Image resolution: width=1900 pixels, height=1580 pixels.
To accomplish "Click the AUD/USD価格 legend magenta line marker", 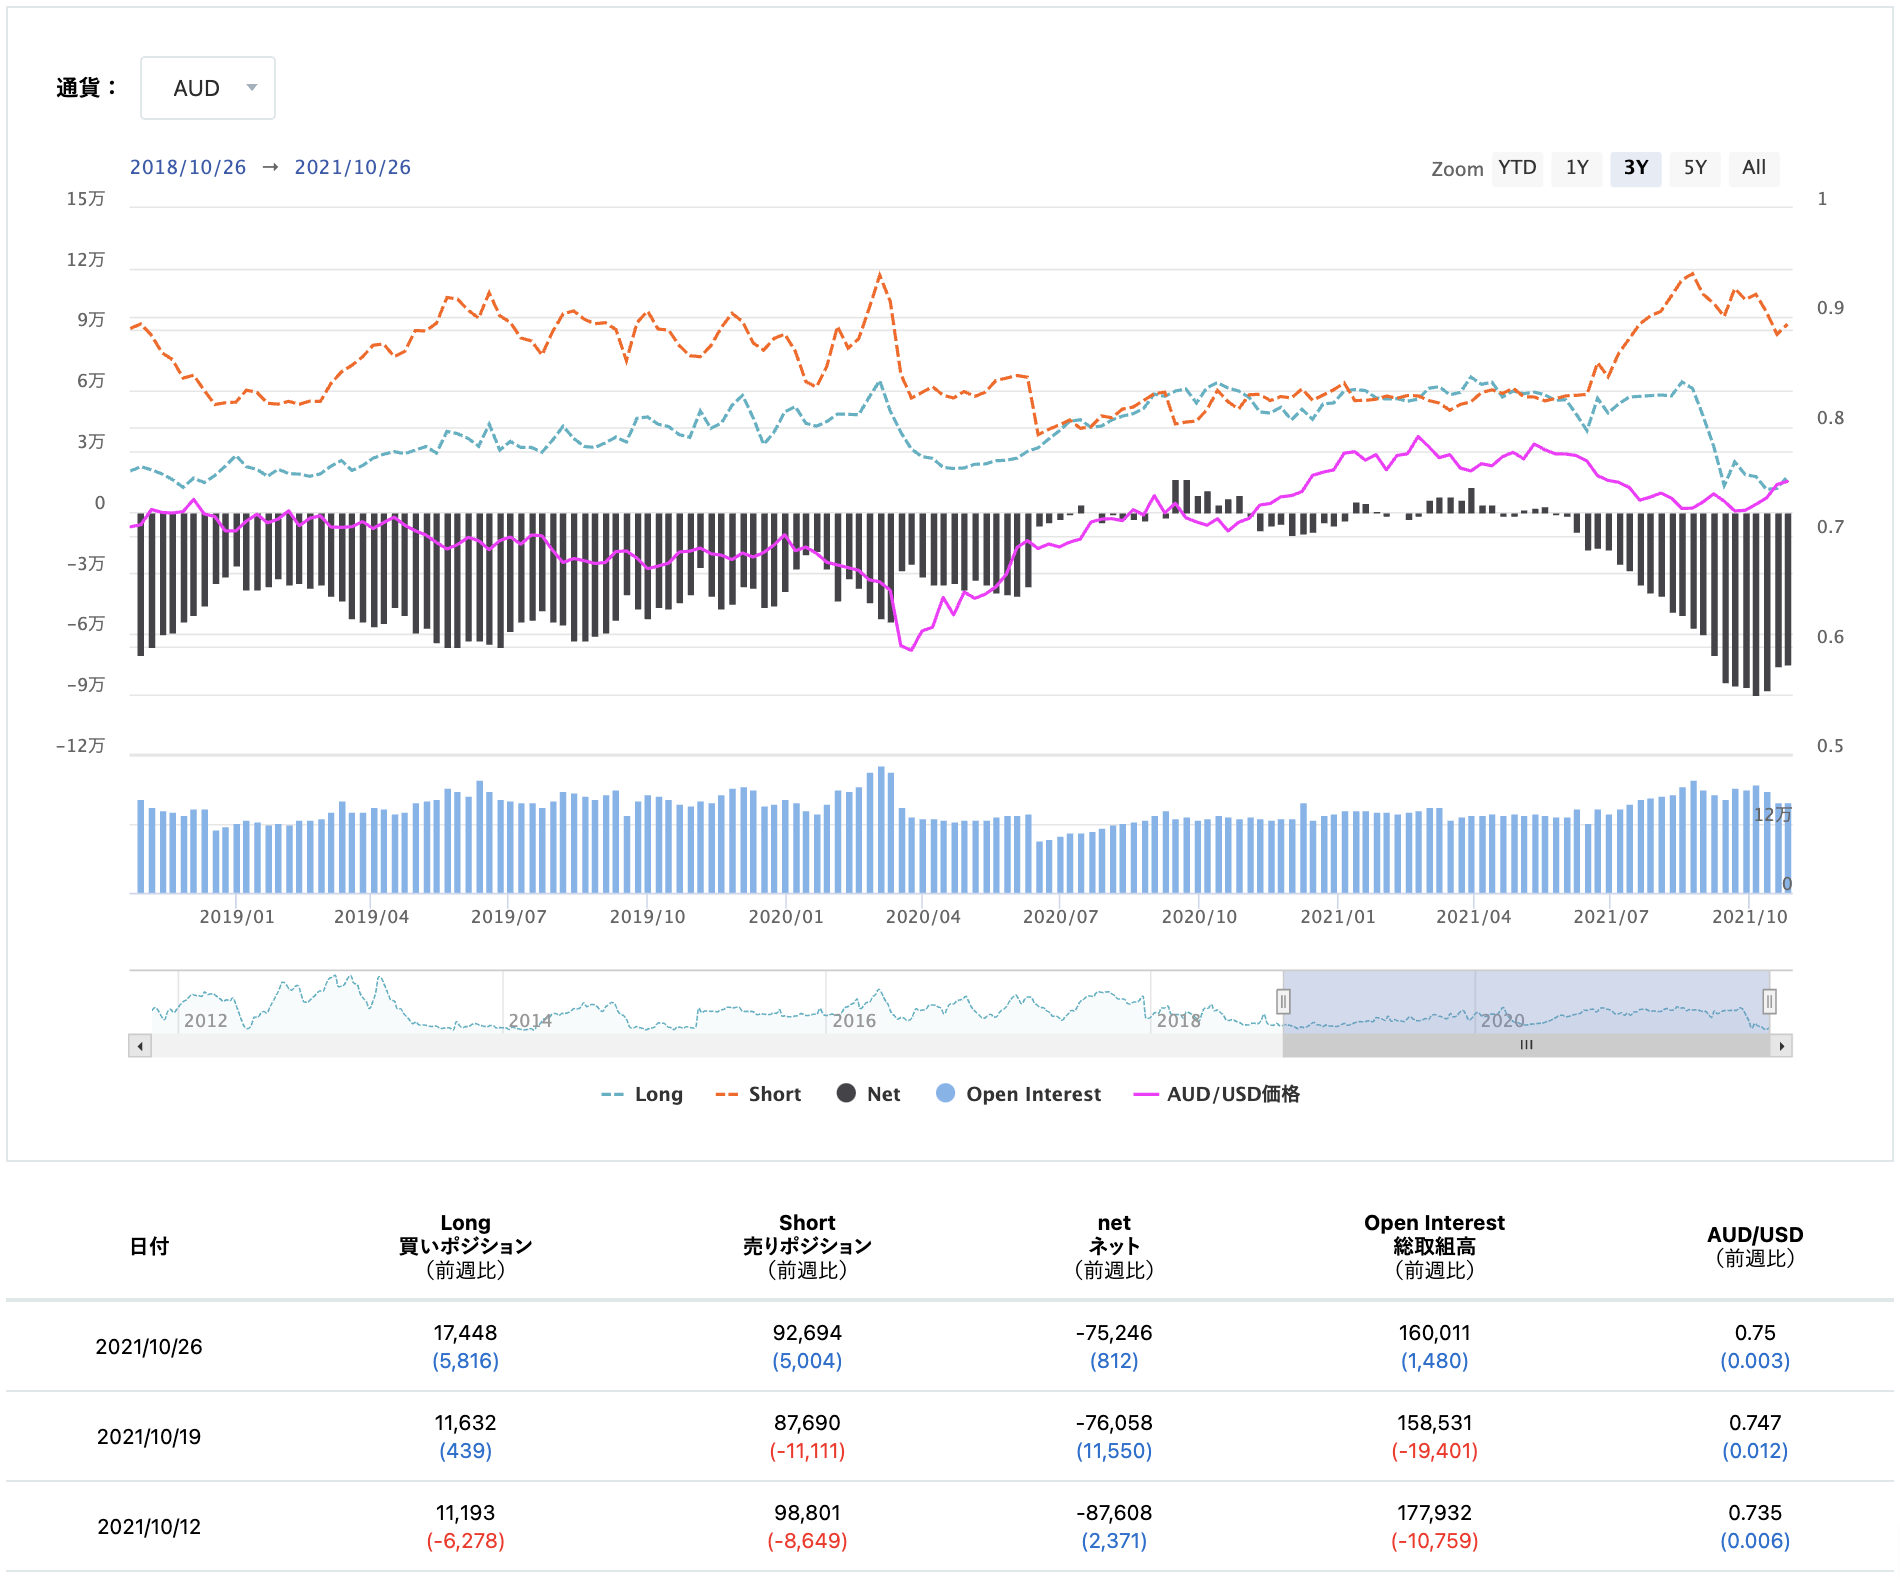I will coord(1146,1095).
